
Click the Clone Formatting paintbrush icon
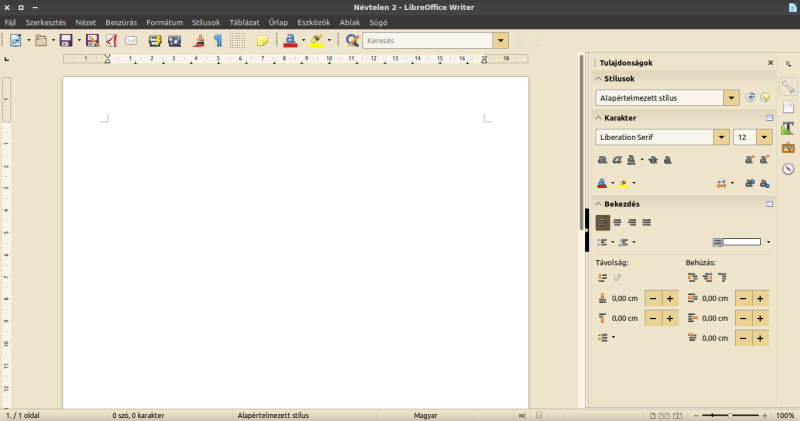coord(198,41)
